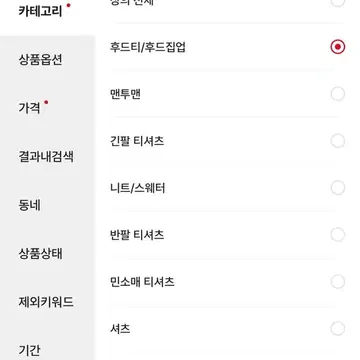Pick the 니트/스웨터 radio button

(x=338, y=188)
